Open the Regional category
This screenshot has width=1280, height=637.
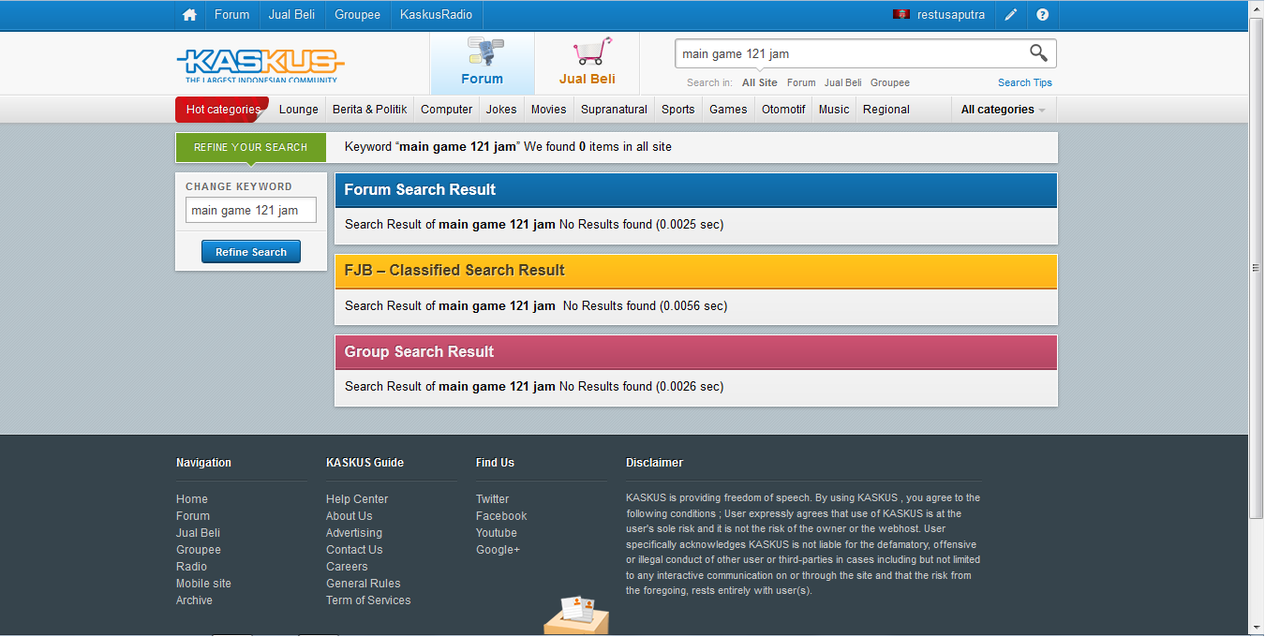[x=886, y=110]
